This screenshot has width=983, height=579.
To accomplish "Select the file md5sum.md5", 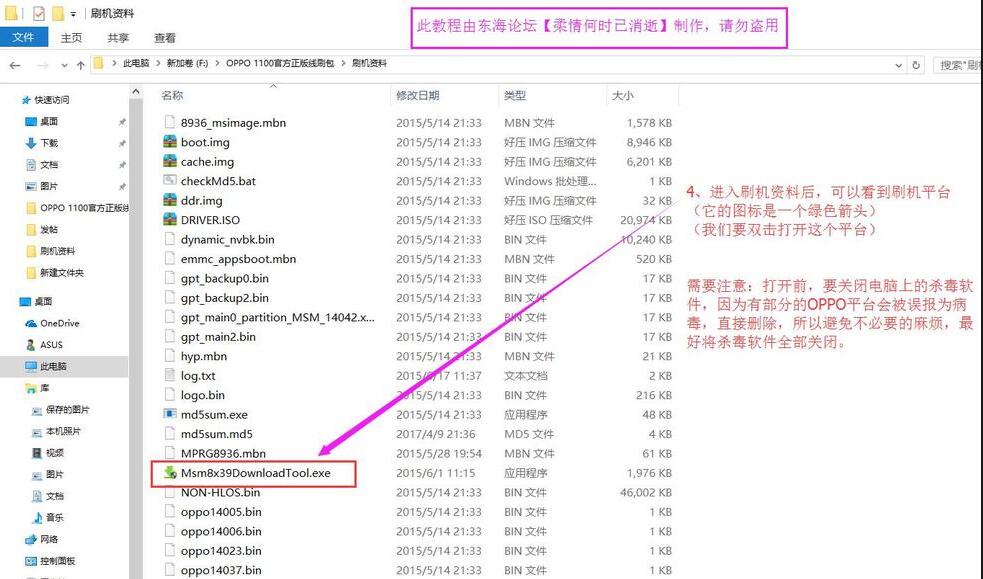I will 216,434.
